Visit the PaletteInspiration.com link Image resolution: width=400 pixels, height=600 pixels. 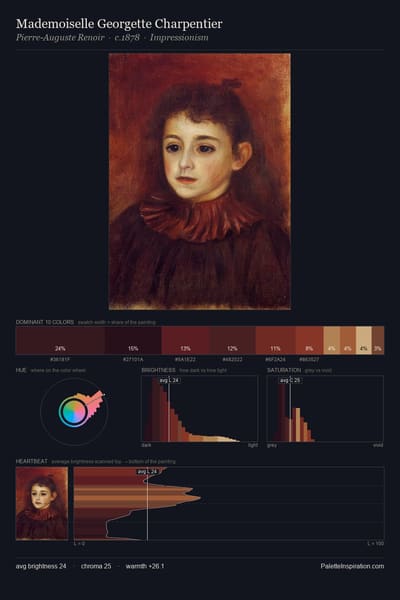pos(352,566)
